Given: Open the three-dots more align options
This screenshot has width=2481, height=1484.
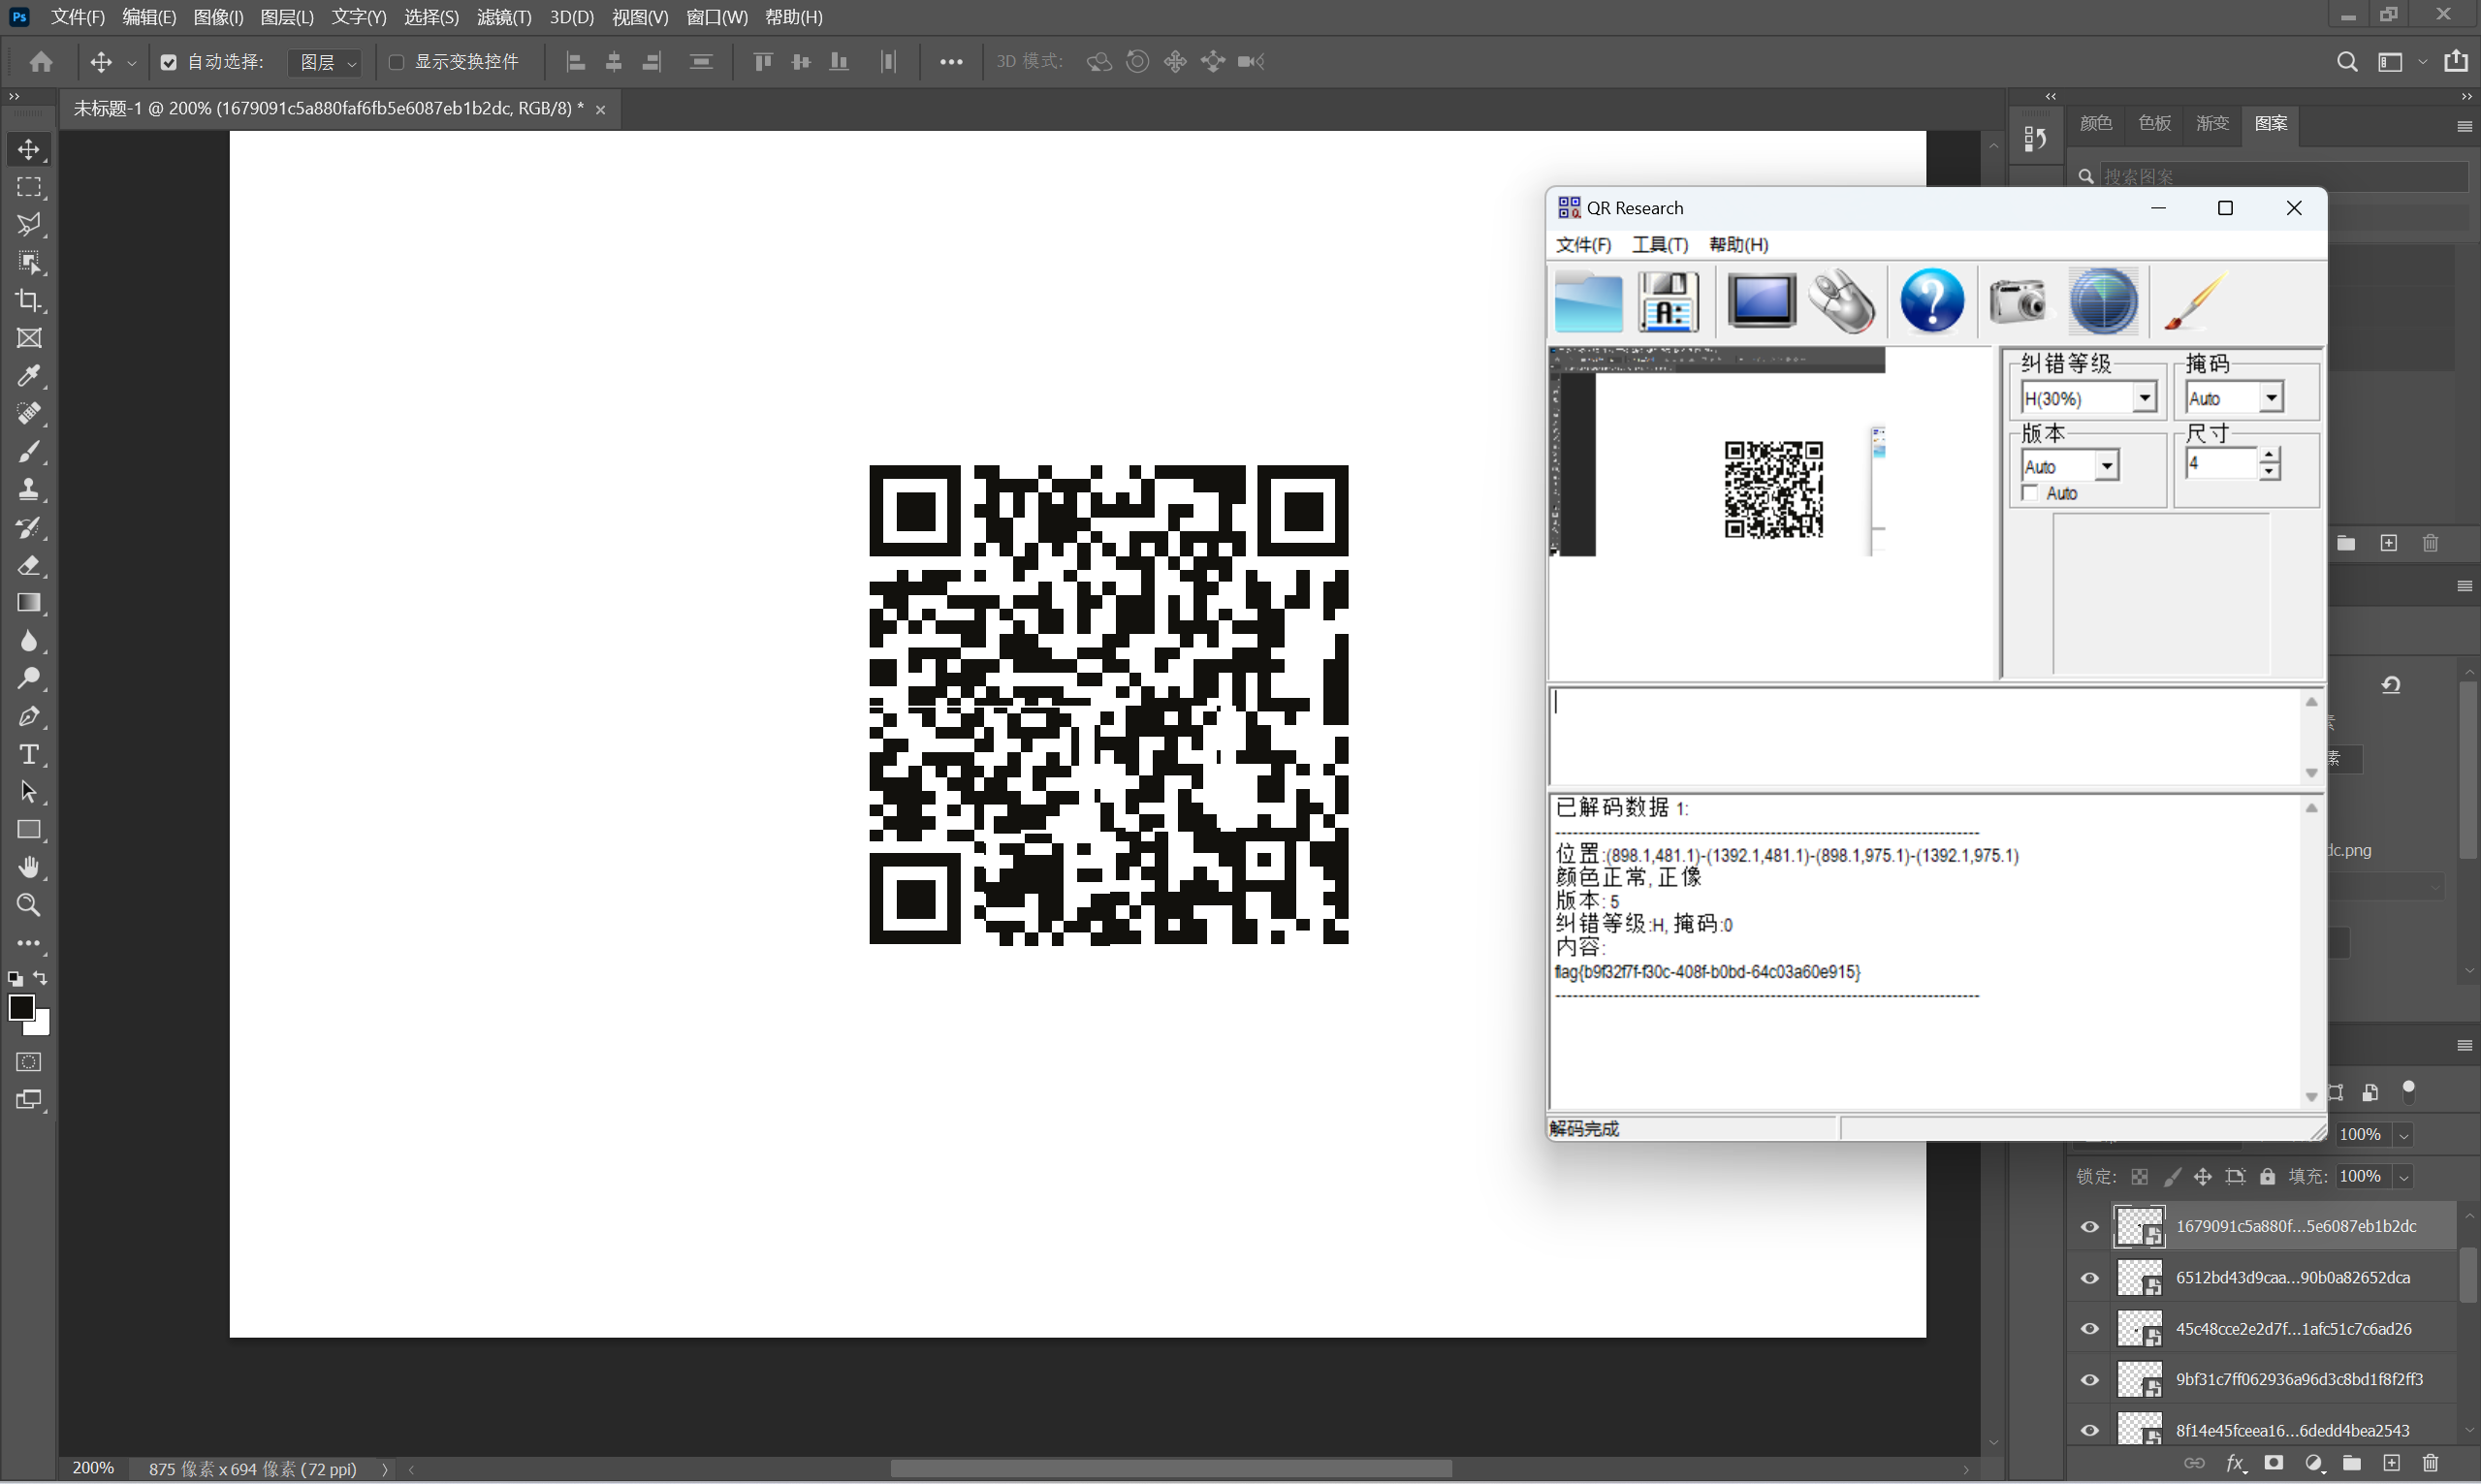Looking at the screenshot, I should pyautogui.click(x=951, y=62).
